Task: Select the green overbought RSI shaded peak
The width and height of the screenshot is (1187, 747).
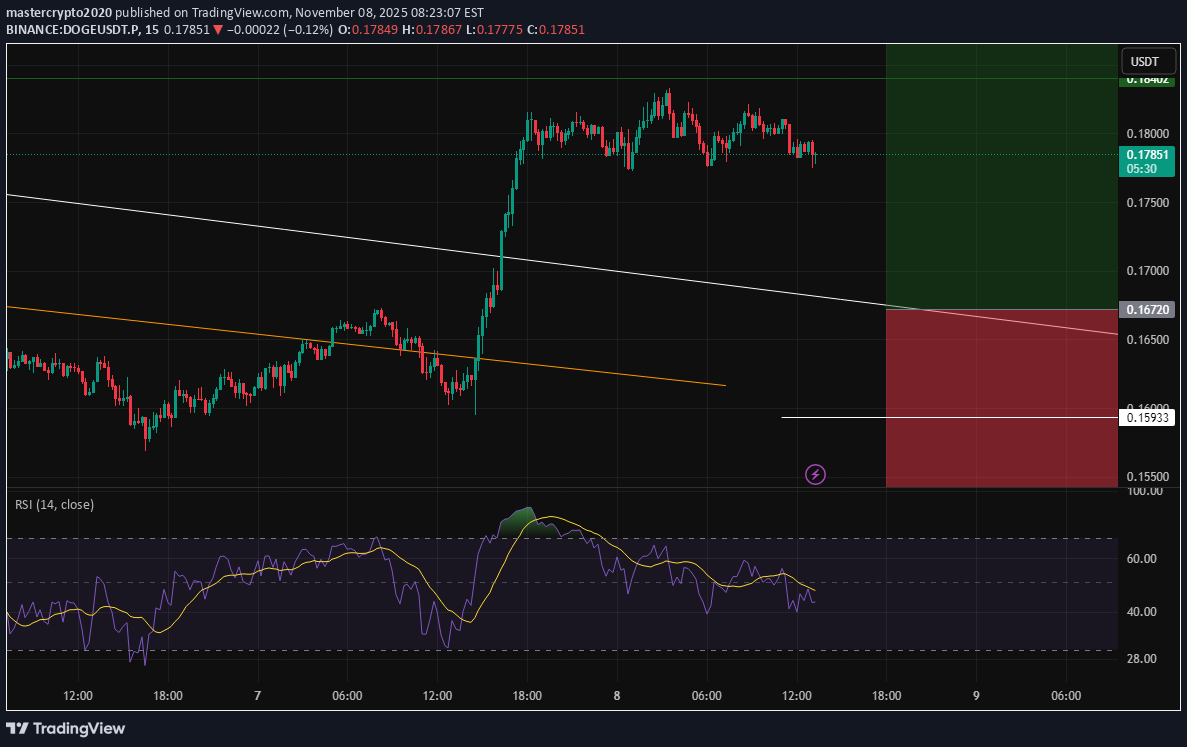Action: tap(520, 523)
